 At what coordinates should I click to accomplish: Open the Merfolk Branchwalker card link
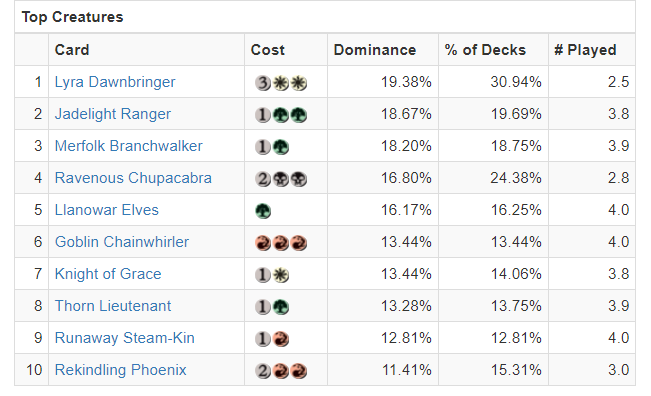(129, 146)
